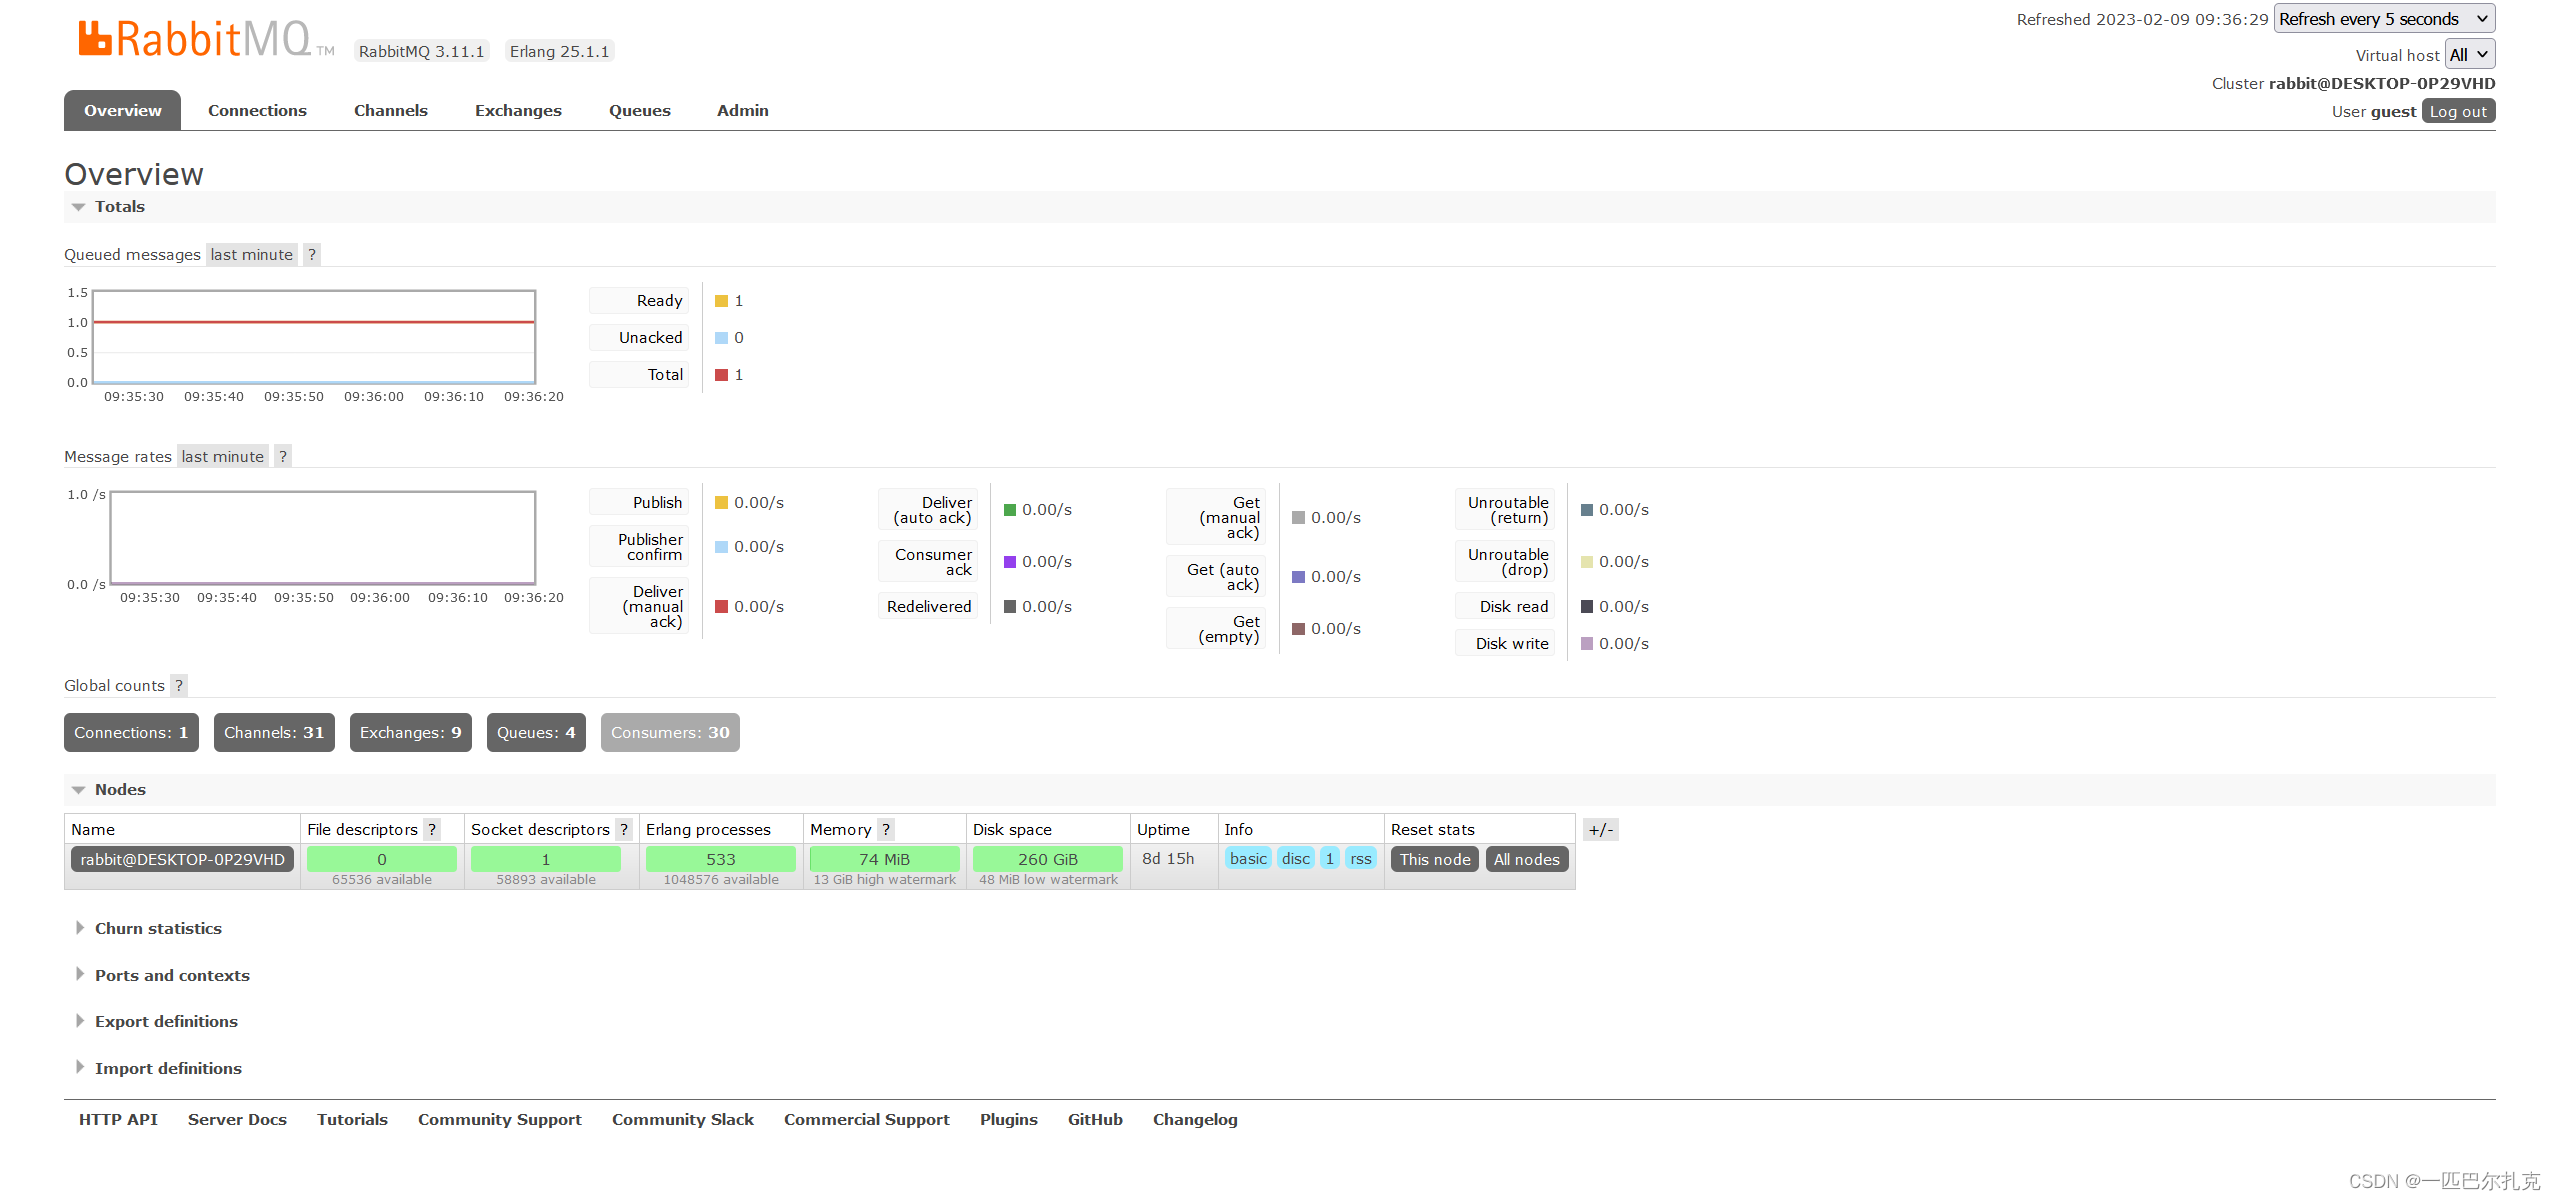Switch to the Queues tab

tap(639, 111)
